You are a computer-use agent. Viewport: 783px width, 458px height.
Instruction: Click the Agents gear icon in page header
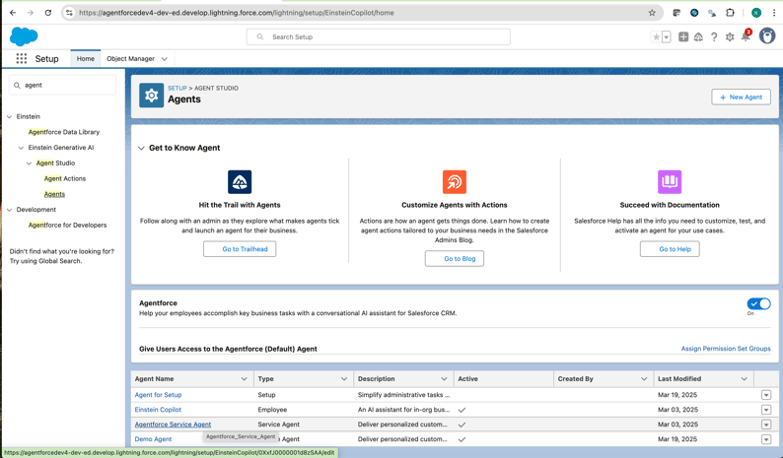point(151,95)
